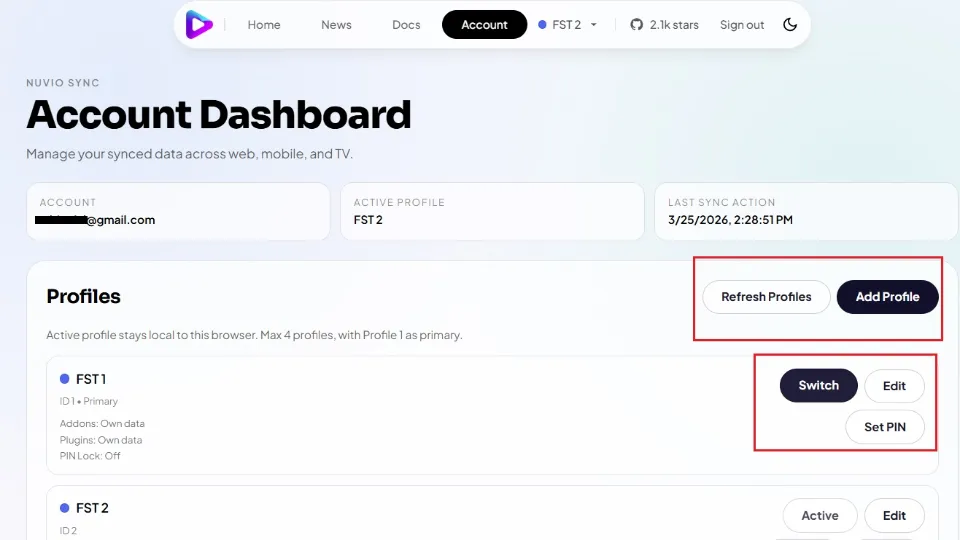Open the Docs page

[406, 25]
